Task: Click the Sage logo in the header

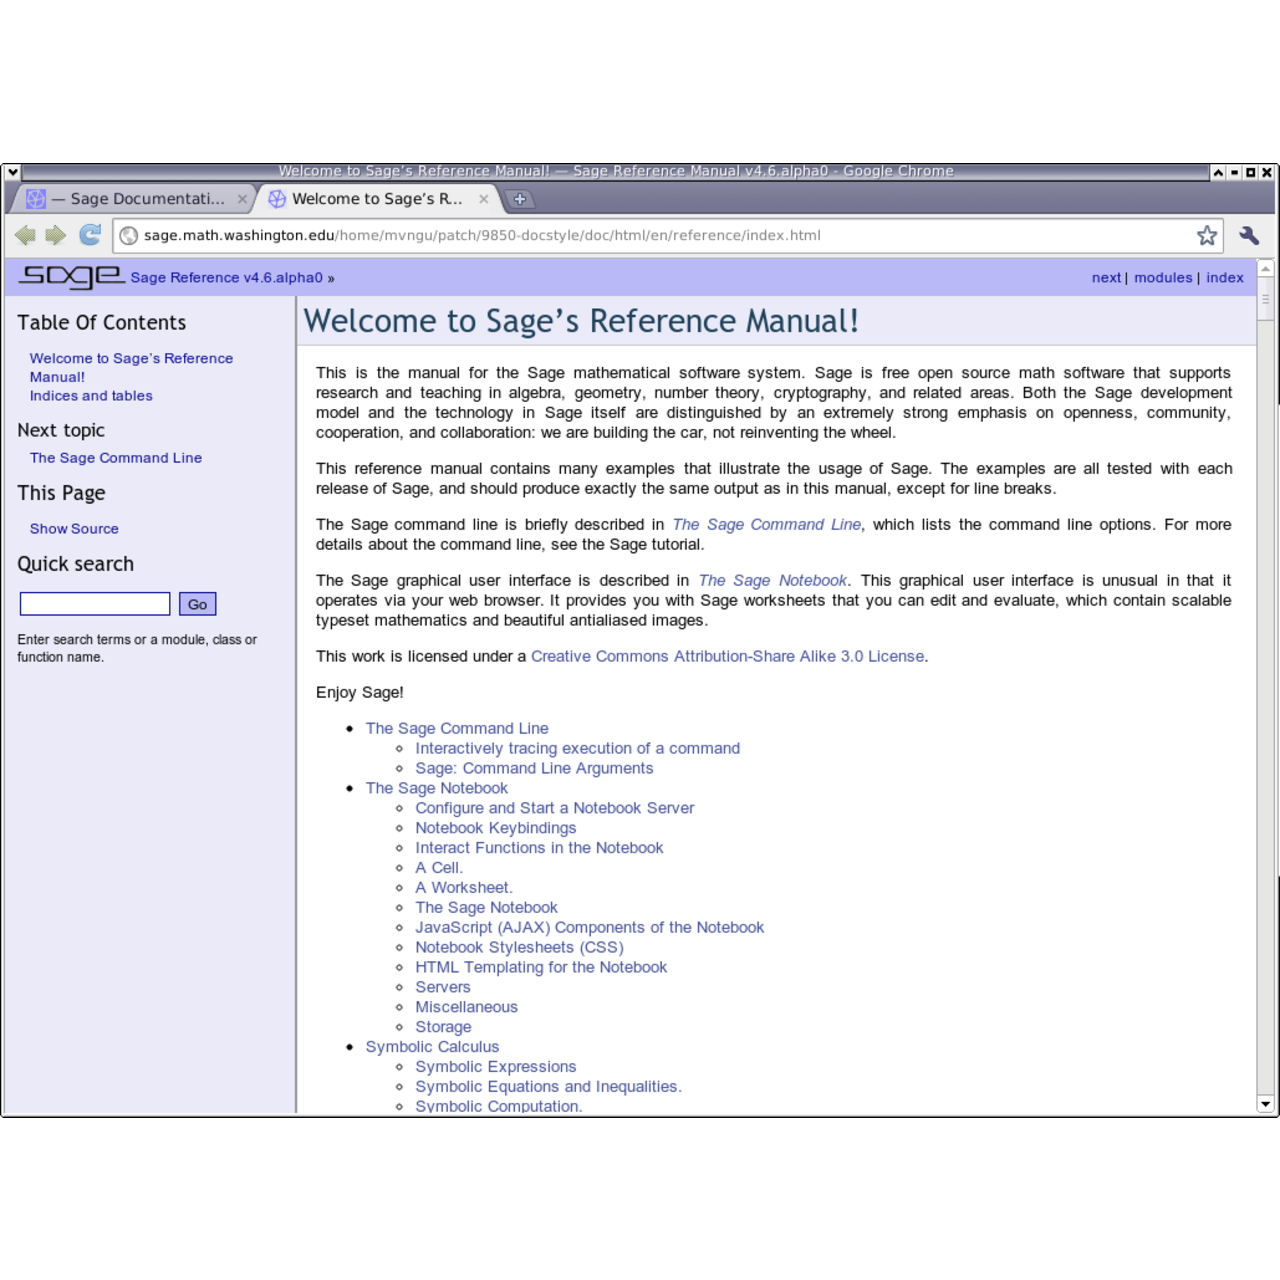Action: click(x=72, y=276)
